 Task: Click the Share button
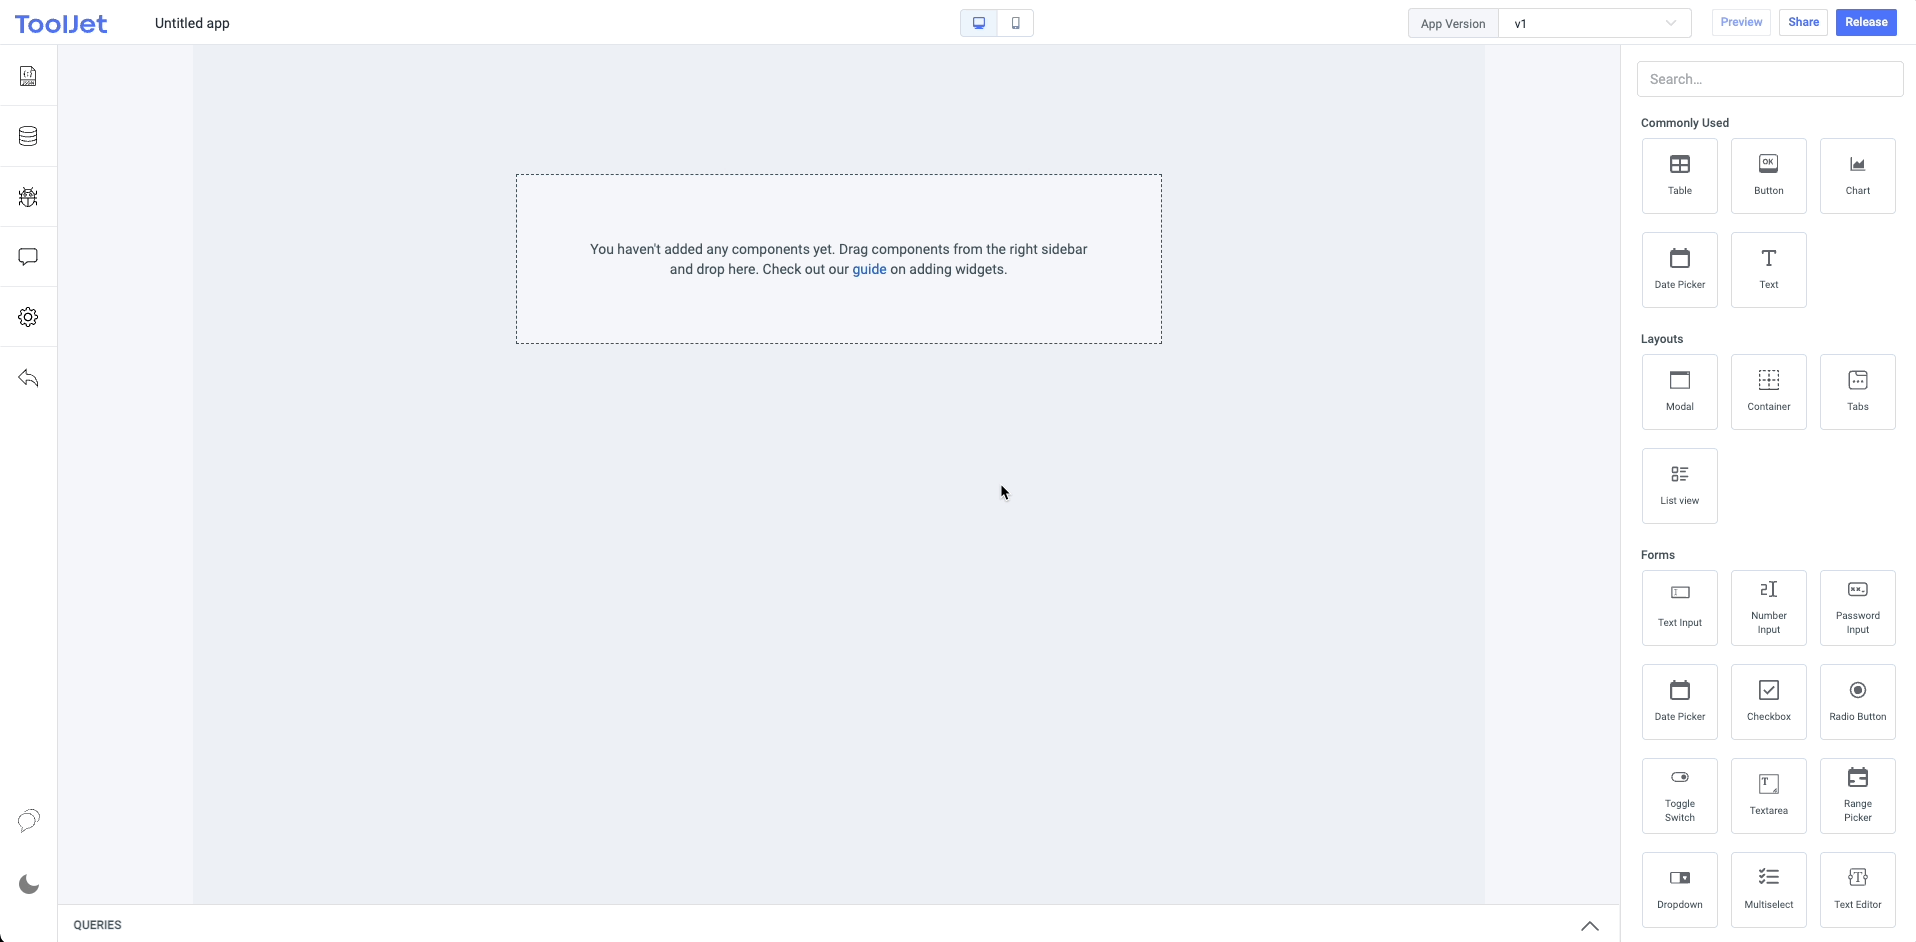click(1803, 22)
